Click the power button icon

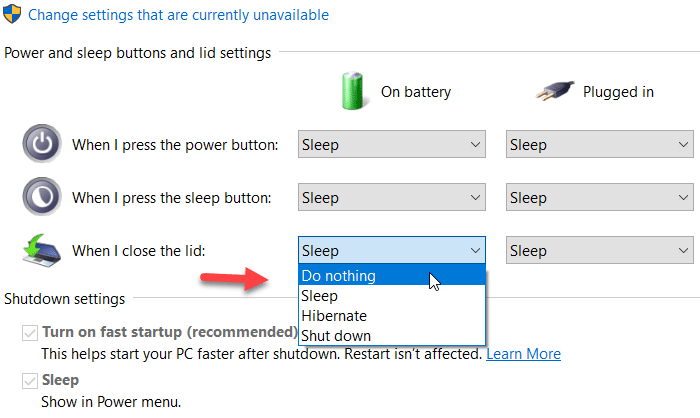(42, 145)
